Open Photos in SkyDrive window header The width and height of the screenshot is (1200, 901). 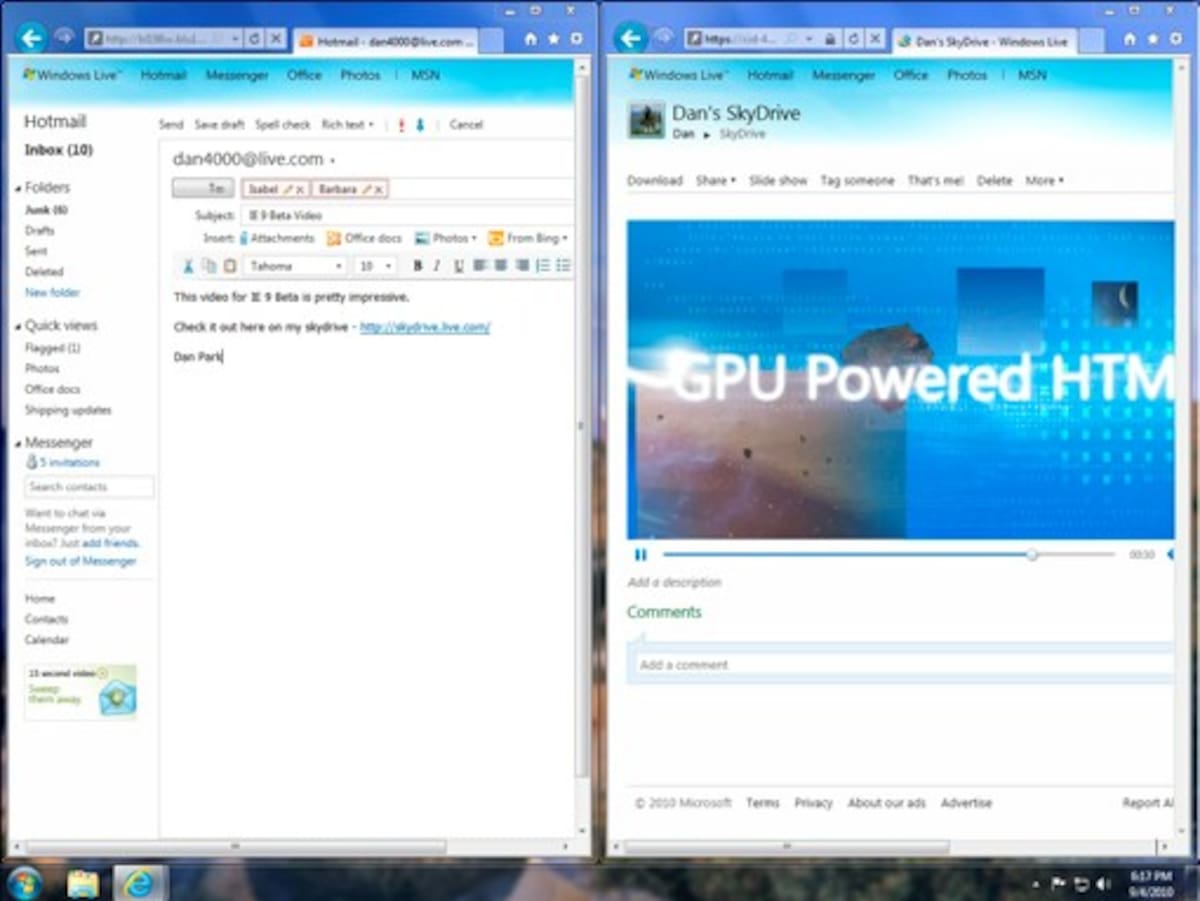[967, 75]
